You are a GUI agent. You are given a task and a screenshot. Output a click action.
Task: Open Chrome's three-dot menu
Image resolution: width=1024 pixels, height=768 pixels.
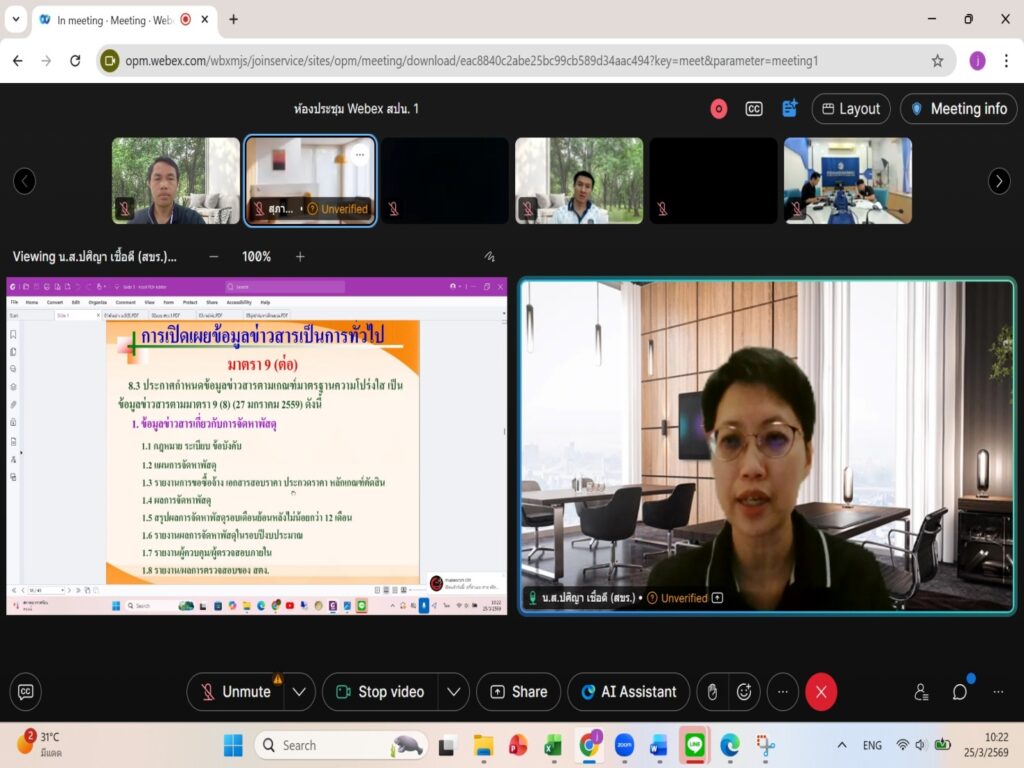coord(1006,61)
